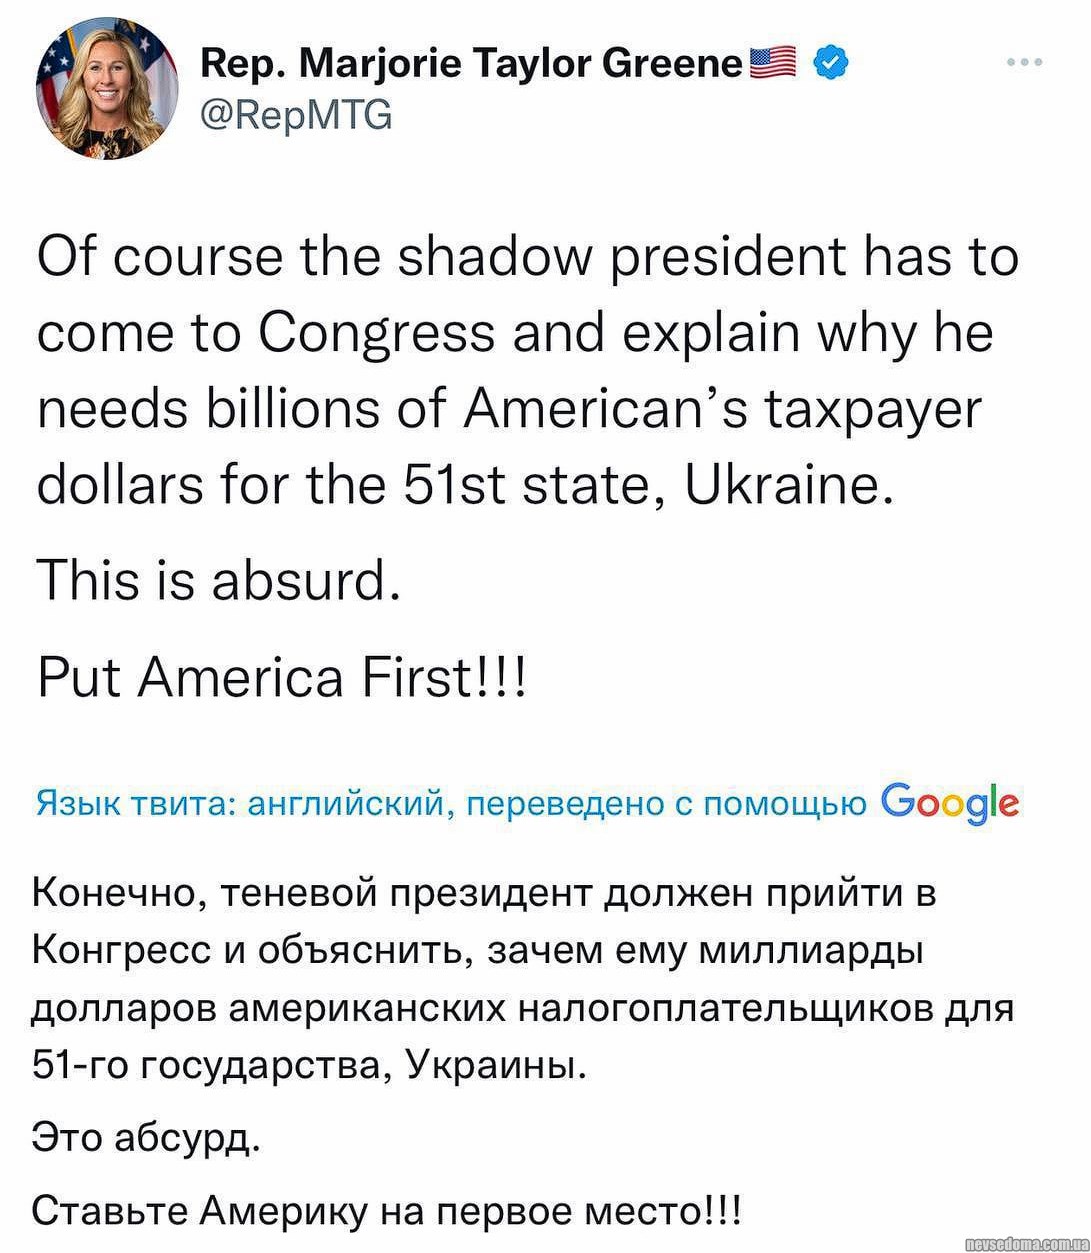Screen dimensions: 1091x1253
Task: Click the Google logo in translation notice
Action: tap(951, 802)
